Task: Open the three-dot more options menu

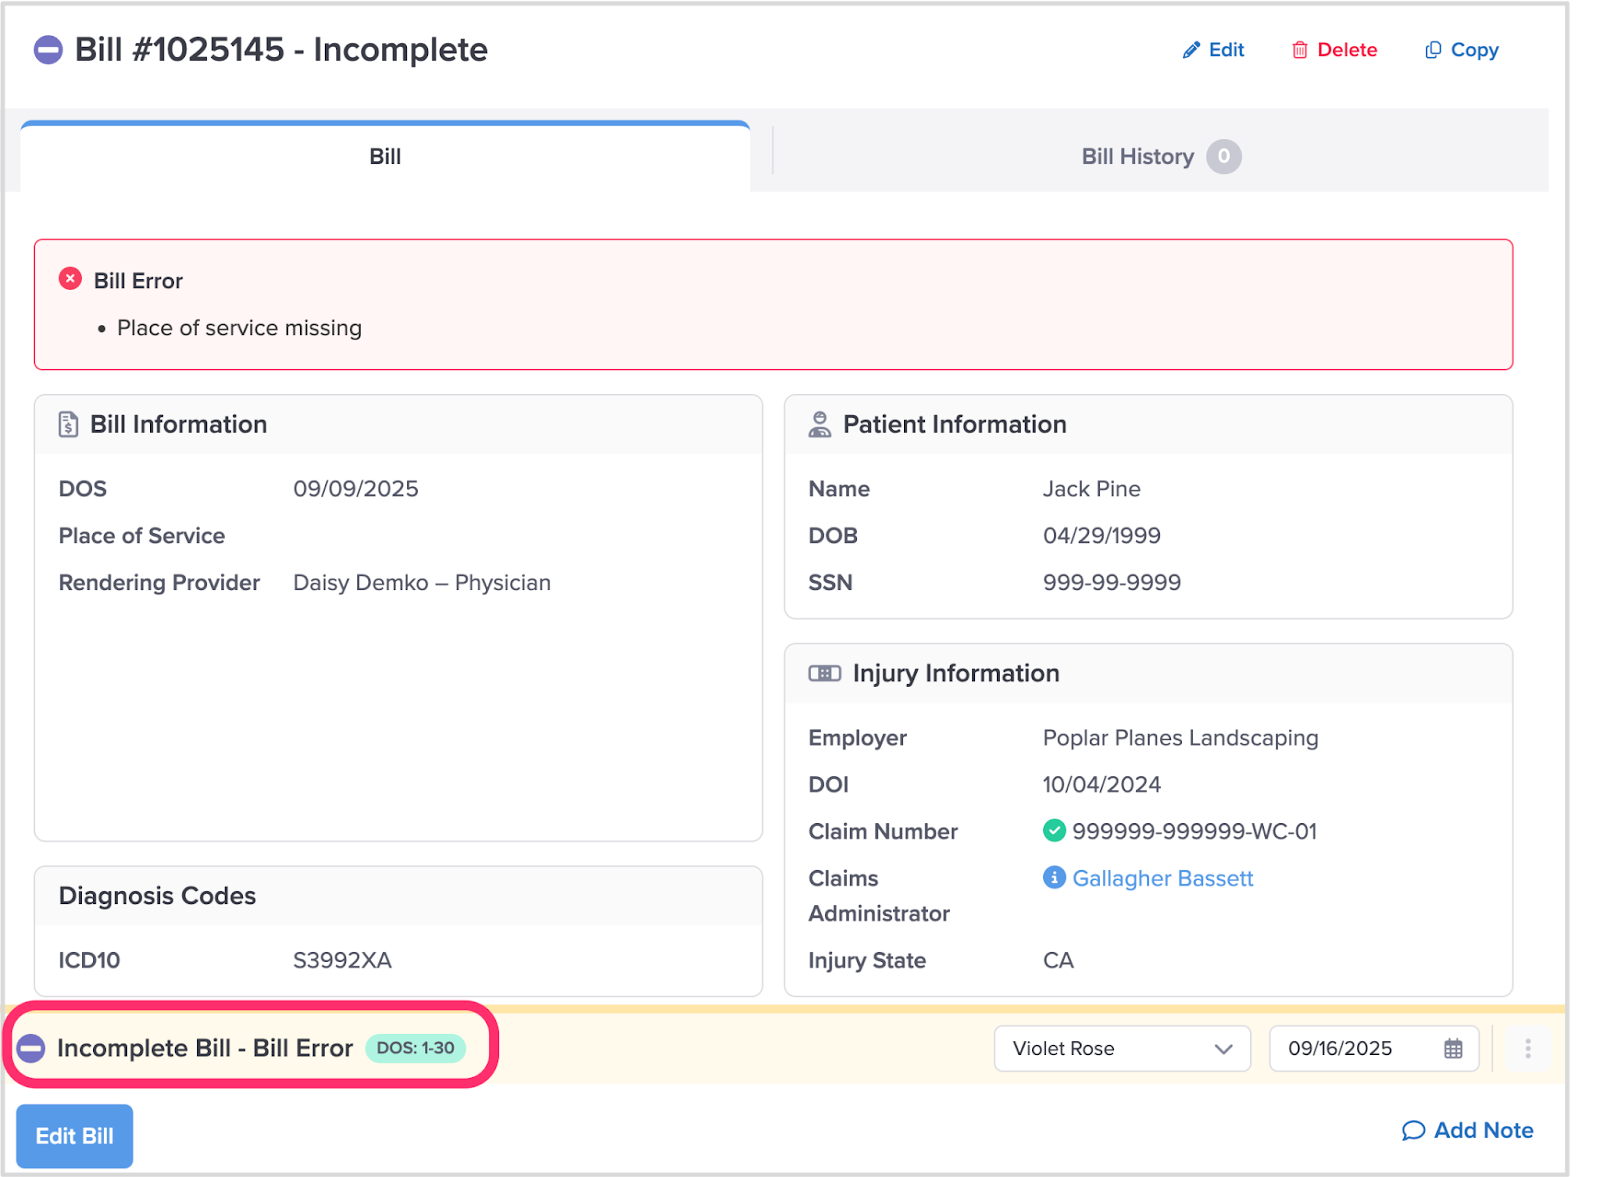Action: pos(1527,1048)
